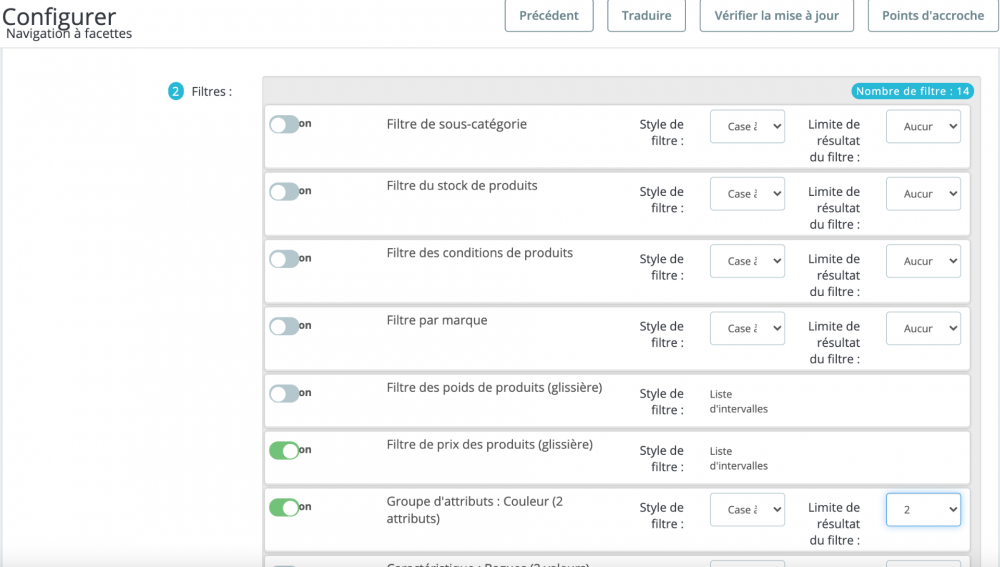Click the Nombre de filtre : 14 badge
Screen dimensions: 1000x567
click(913, 92)
